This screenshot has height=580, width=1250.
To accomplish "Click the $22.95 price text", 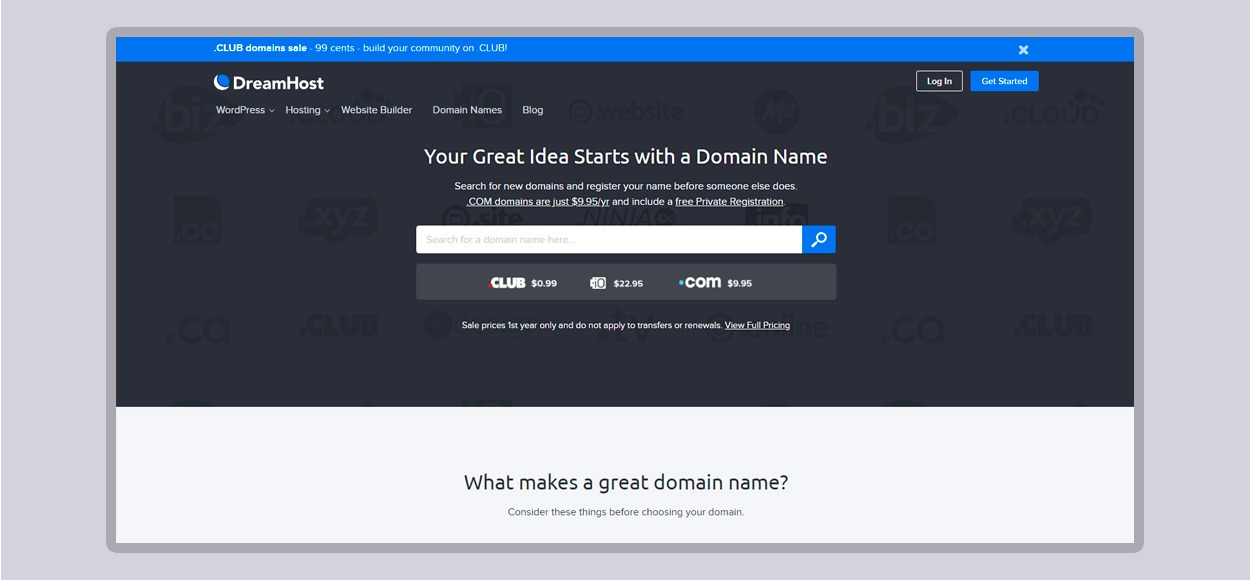I will [628, 284].
